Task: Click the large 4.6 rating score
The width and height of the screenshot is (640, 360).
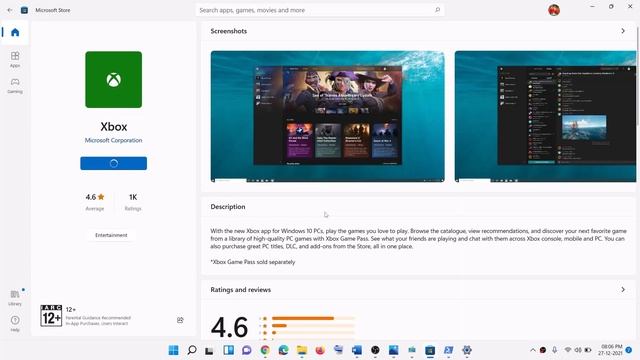Action: point(229,327)
